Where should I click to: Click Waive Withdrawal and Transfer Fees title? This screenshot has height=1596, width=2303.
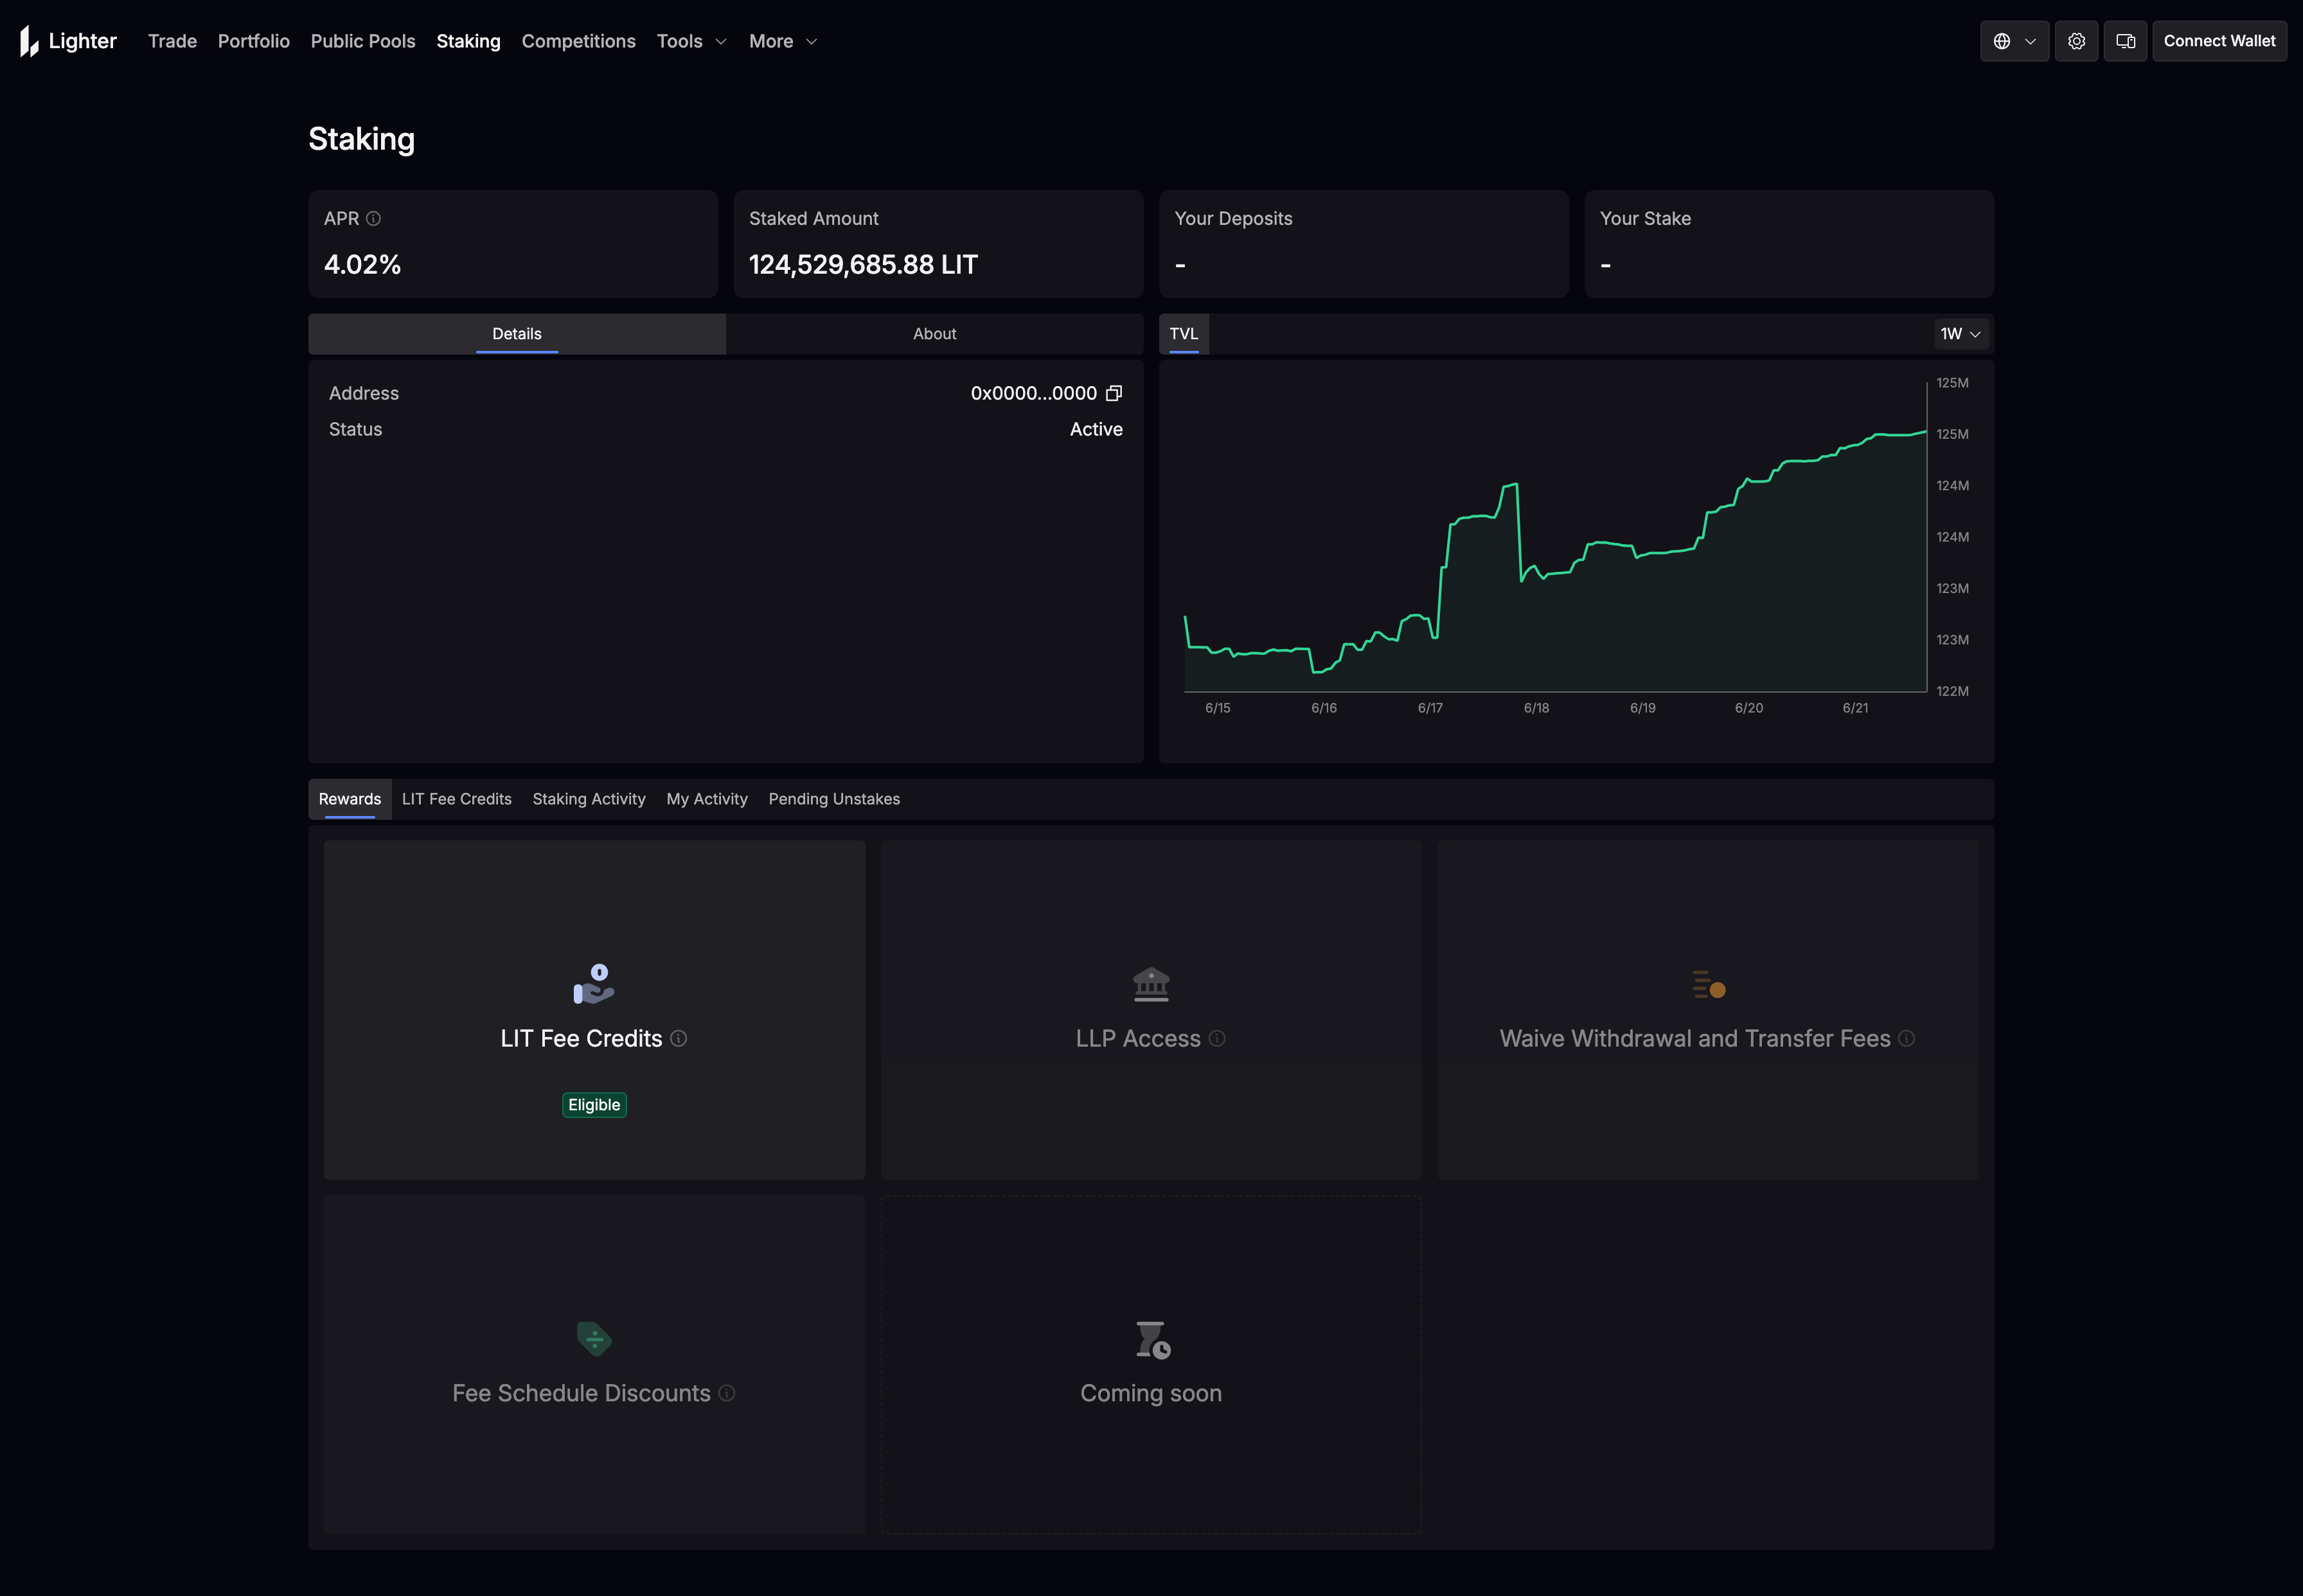point(1695,1038)
